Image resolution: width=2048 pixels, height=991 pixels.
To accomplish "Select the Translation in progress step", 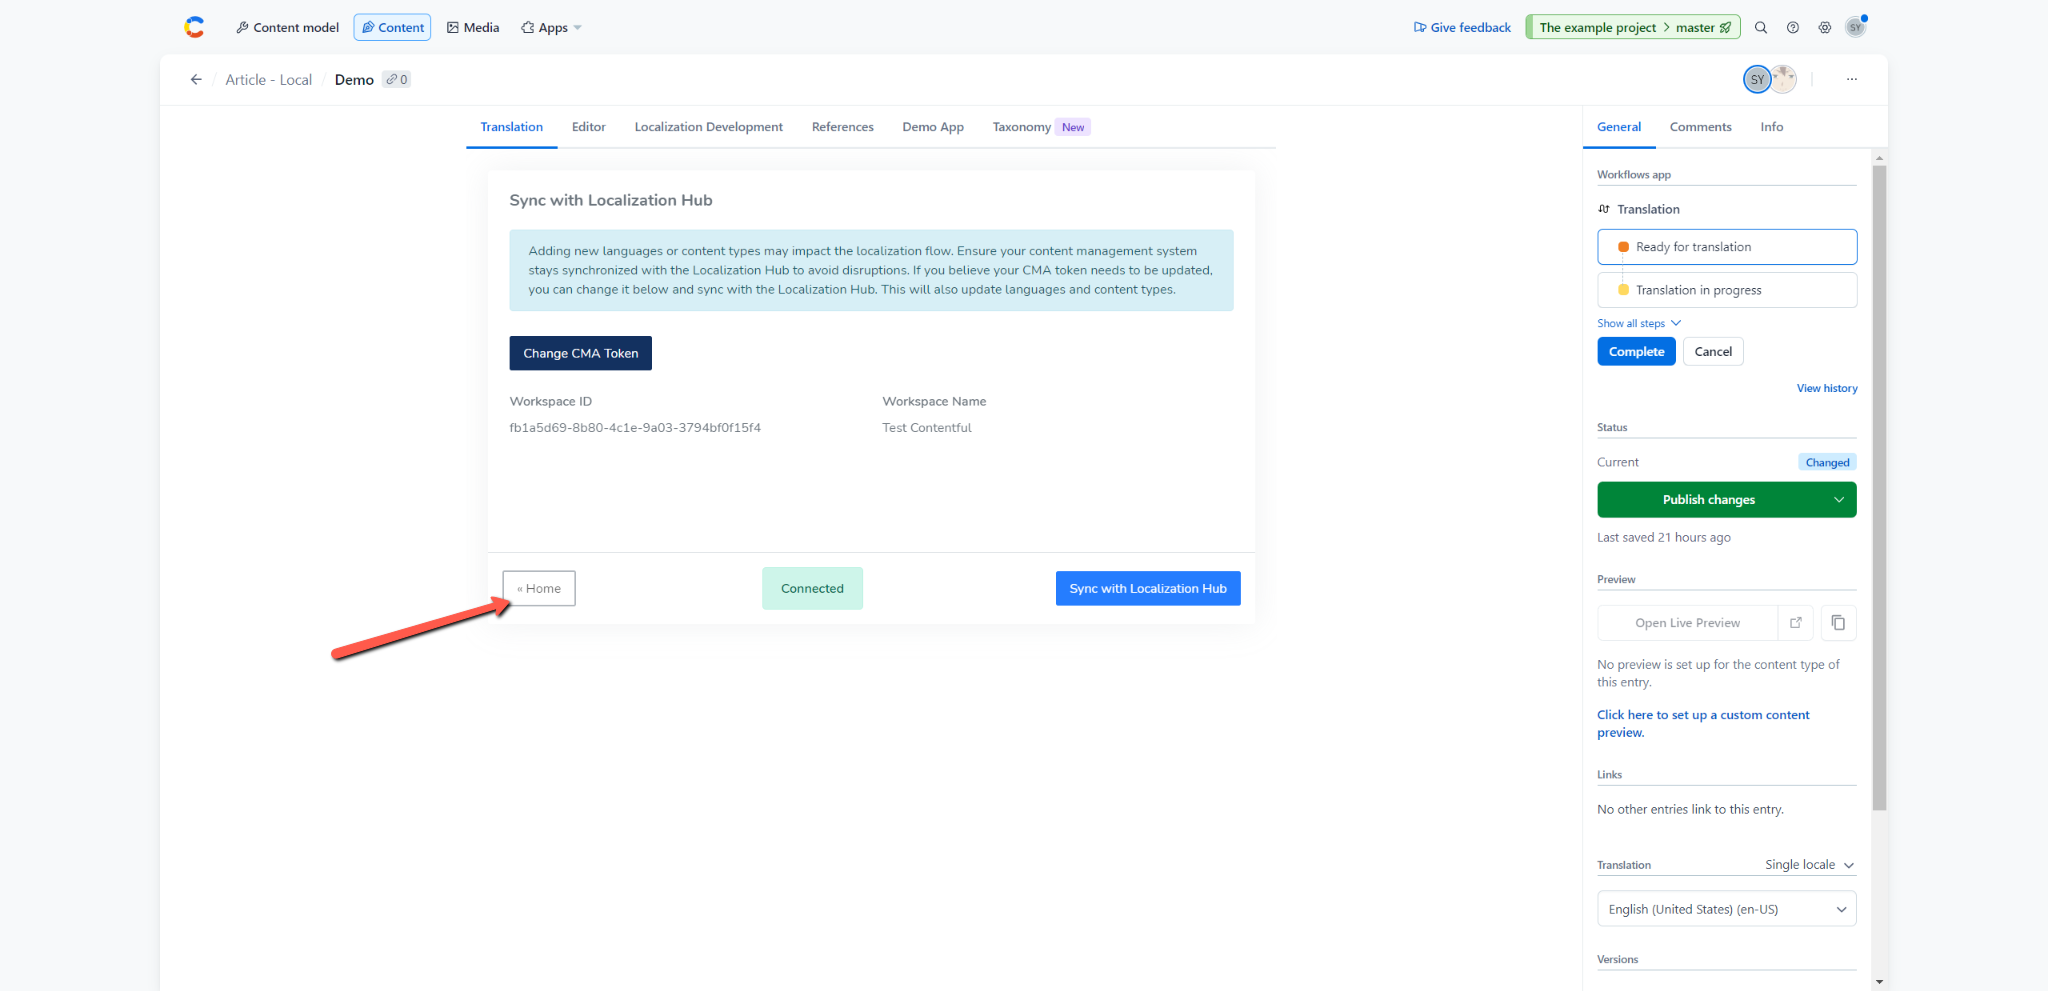I will click(x=1727, y=290).
